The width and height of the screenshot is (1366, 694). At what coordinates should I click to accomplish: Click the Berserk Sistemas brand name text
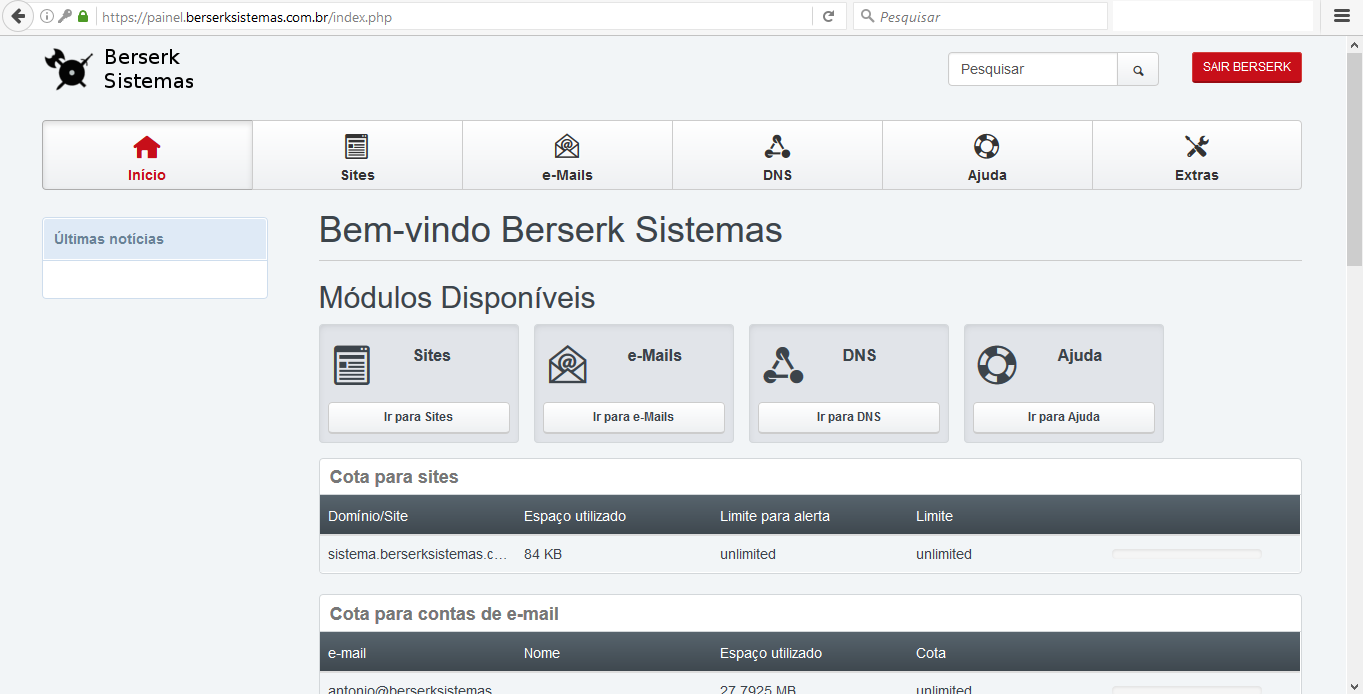coord(149,69)
